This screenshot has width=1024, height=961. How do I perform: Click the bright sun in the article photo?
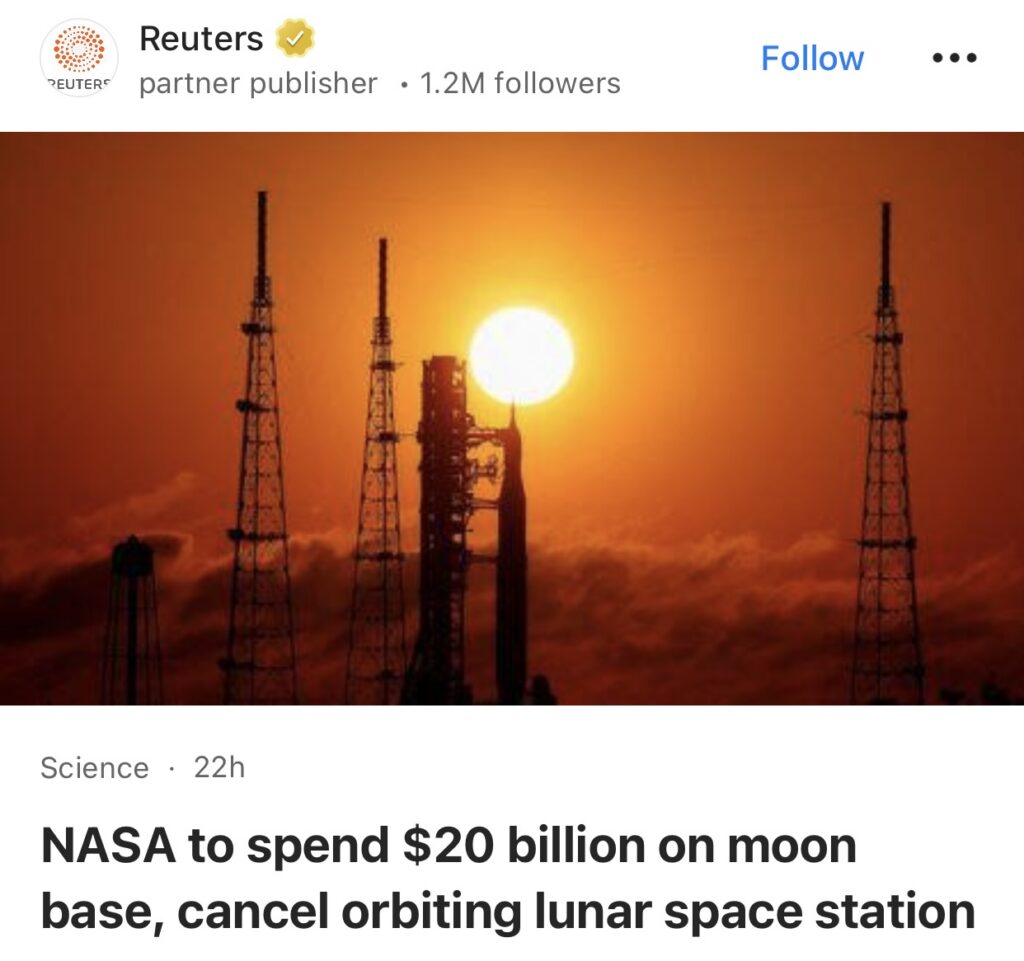tap(521, 356)
